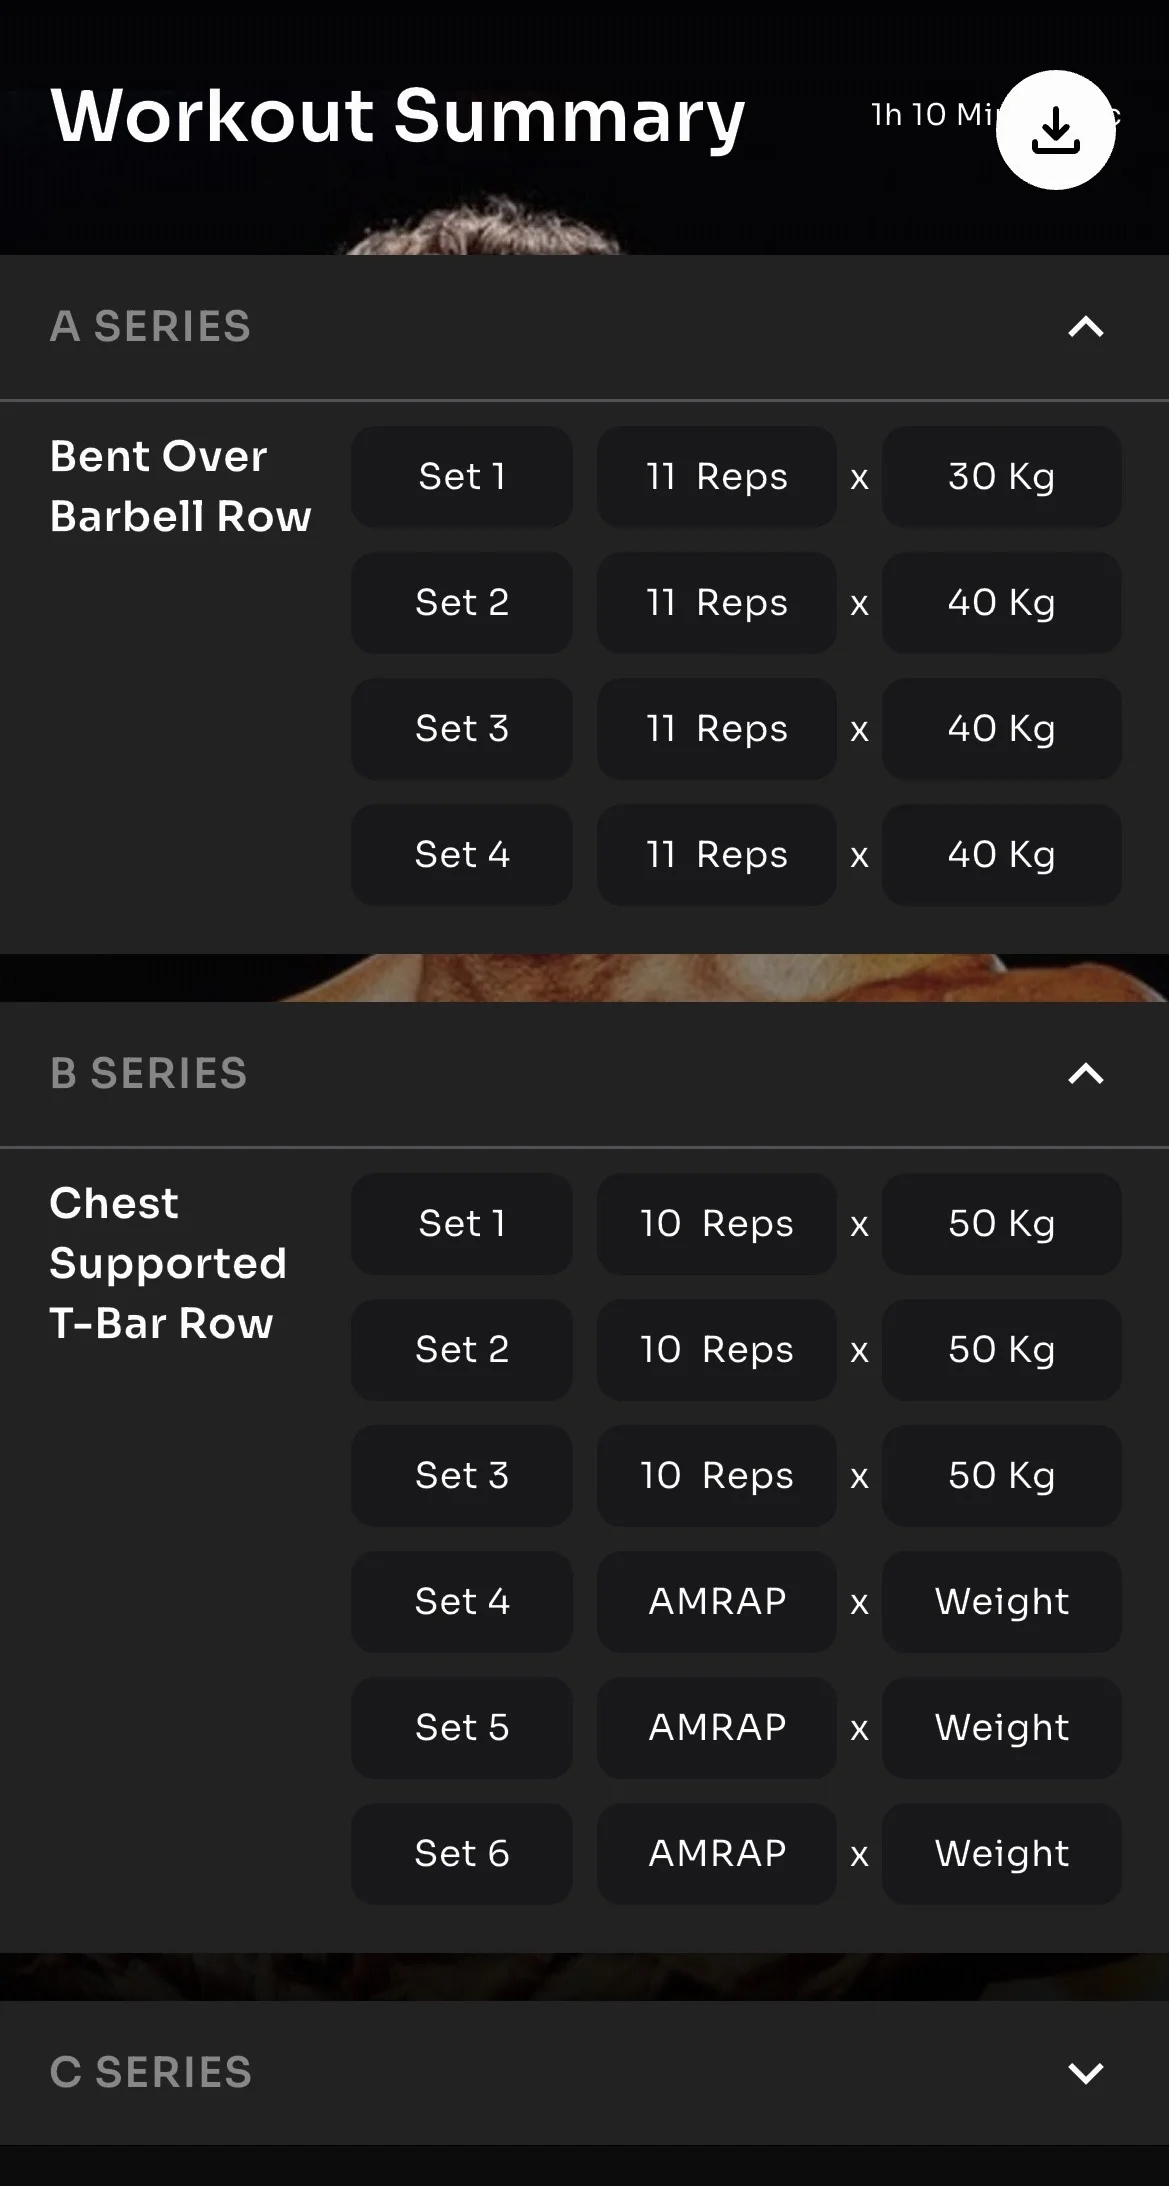Image resolution: width=1169 pixels, height=2186 pixels.
Task: Open the Bent Over Barbell Row exercise
Action: (180, 487)
